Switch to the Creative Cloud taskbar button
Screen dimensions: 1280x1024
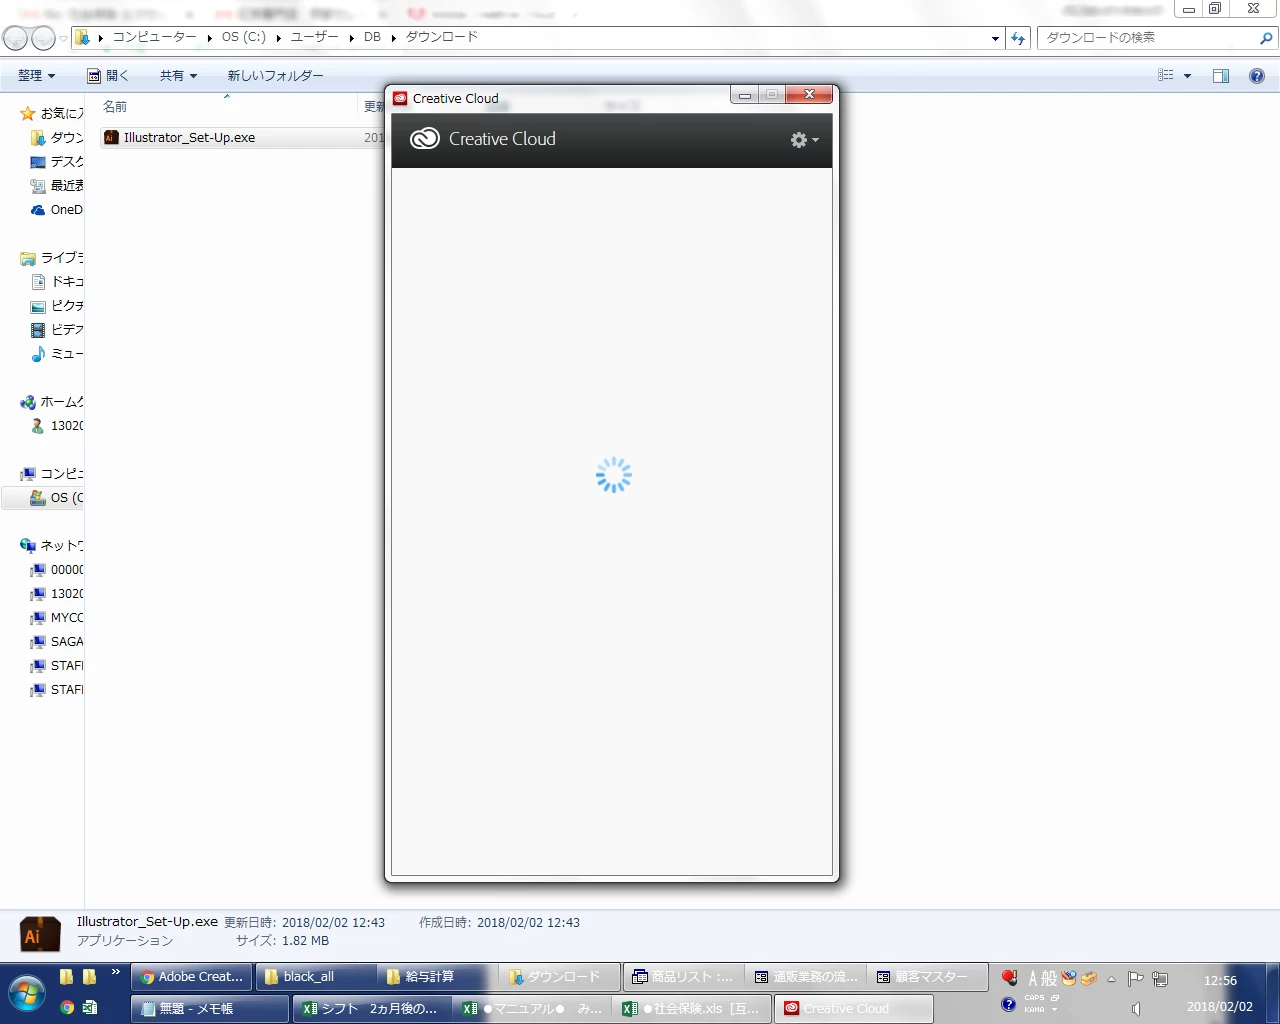pyautogui.click(x=854, y=1008)
